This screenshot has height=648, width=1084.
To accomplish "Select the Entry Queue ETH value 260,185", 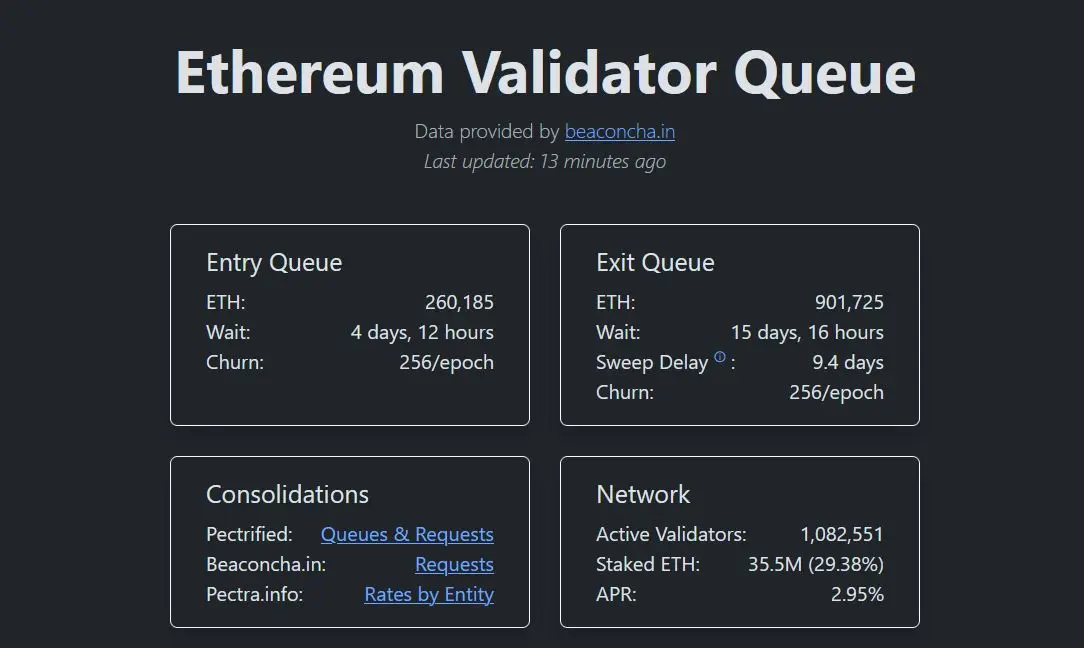I will (459, 302).
